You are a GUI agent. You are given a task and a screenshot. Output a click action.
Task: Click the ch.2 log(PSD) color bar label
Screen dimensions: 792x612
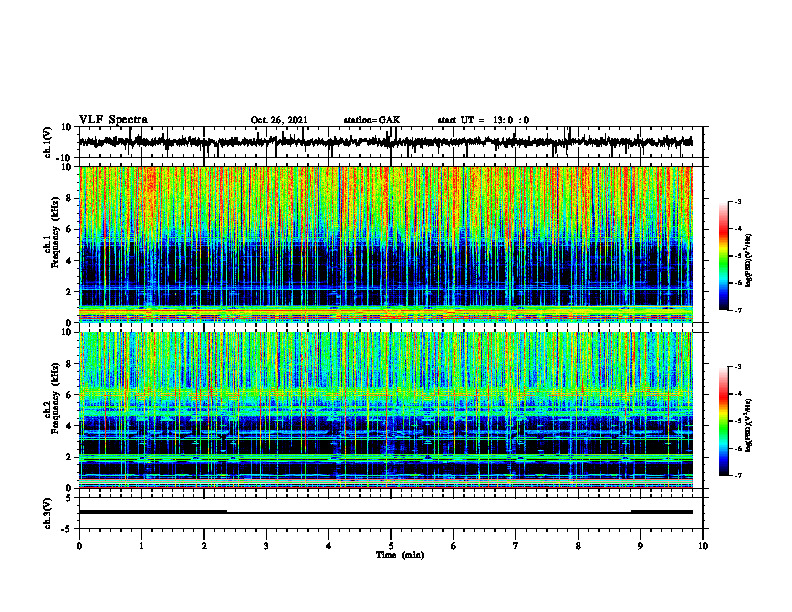point(749,424)
